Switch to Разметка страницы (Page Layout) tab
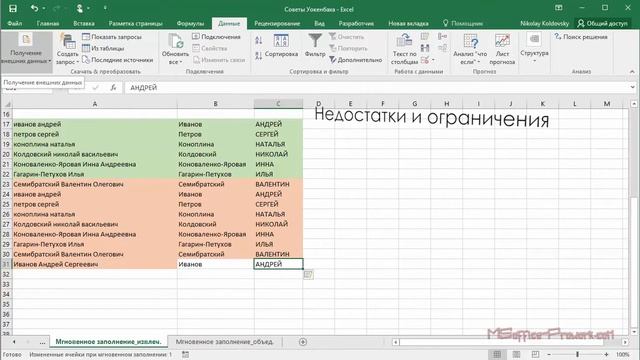The image size is (640, 360). (136, 23)
